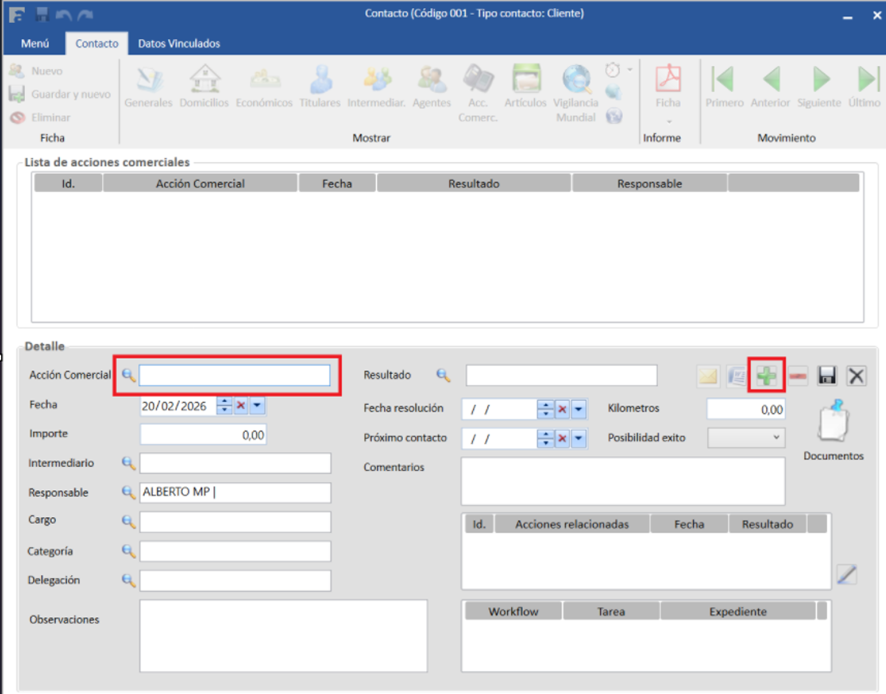
Task: Click the Acción Comercial column header
Action: [200, 184]
